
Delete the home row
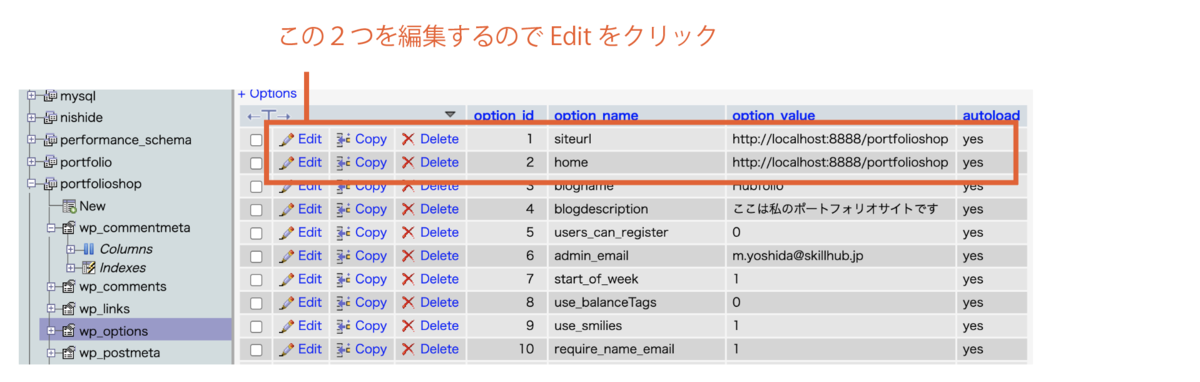(430, 162)
